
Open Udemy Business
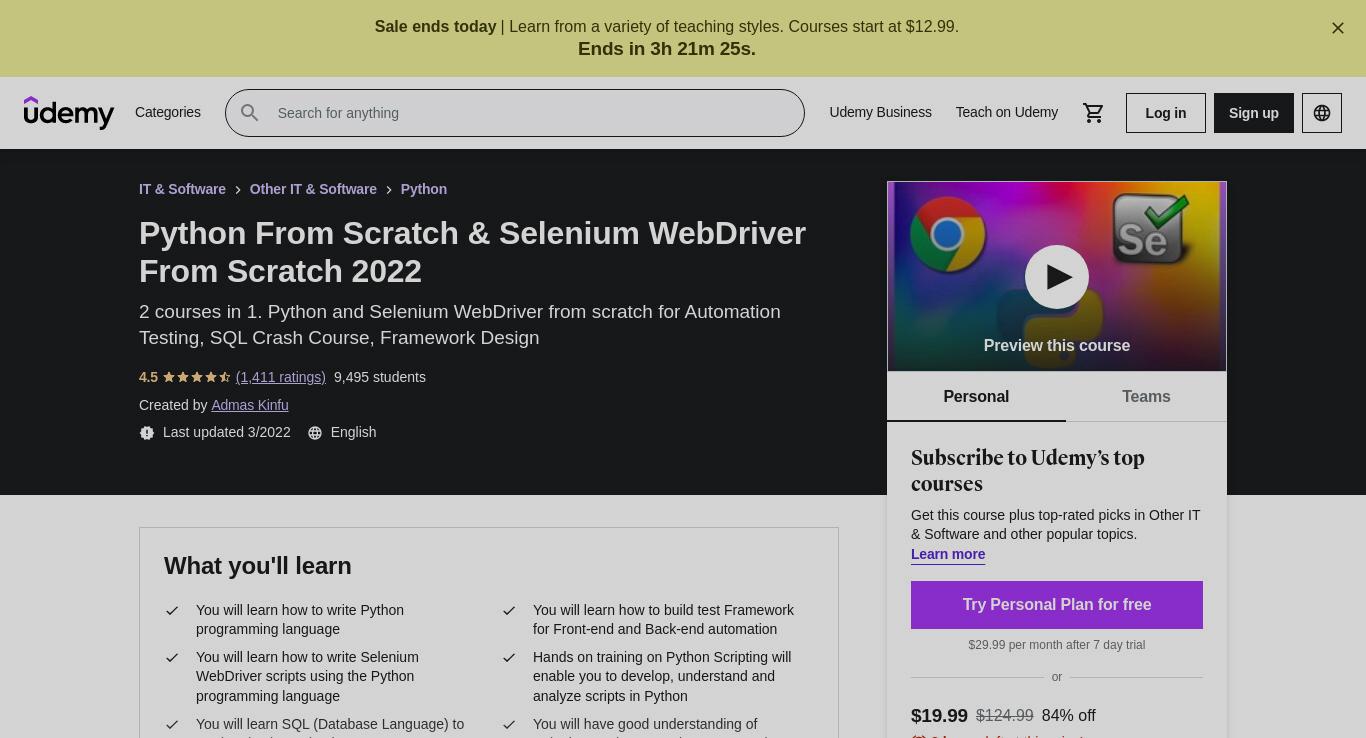[x=880, y=112]
